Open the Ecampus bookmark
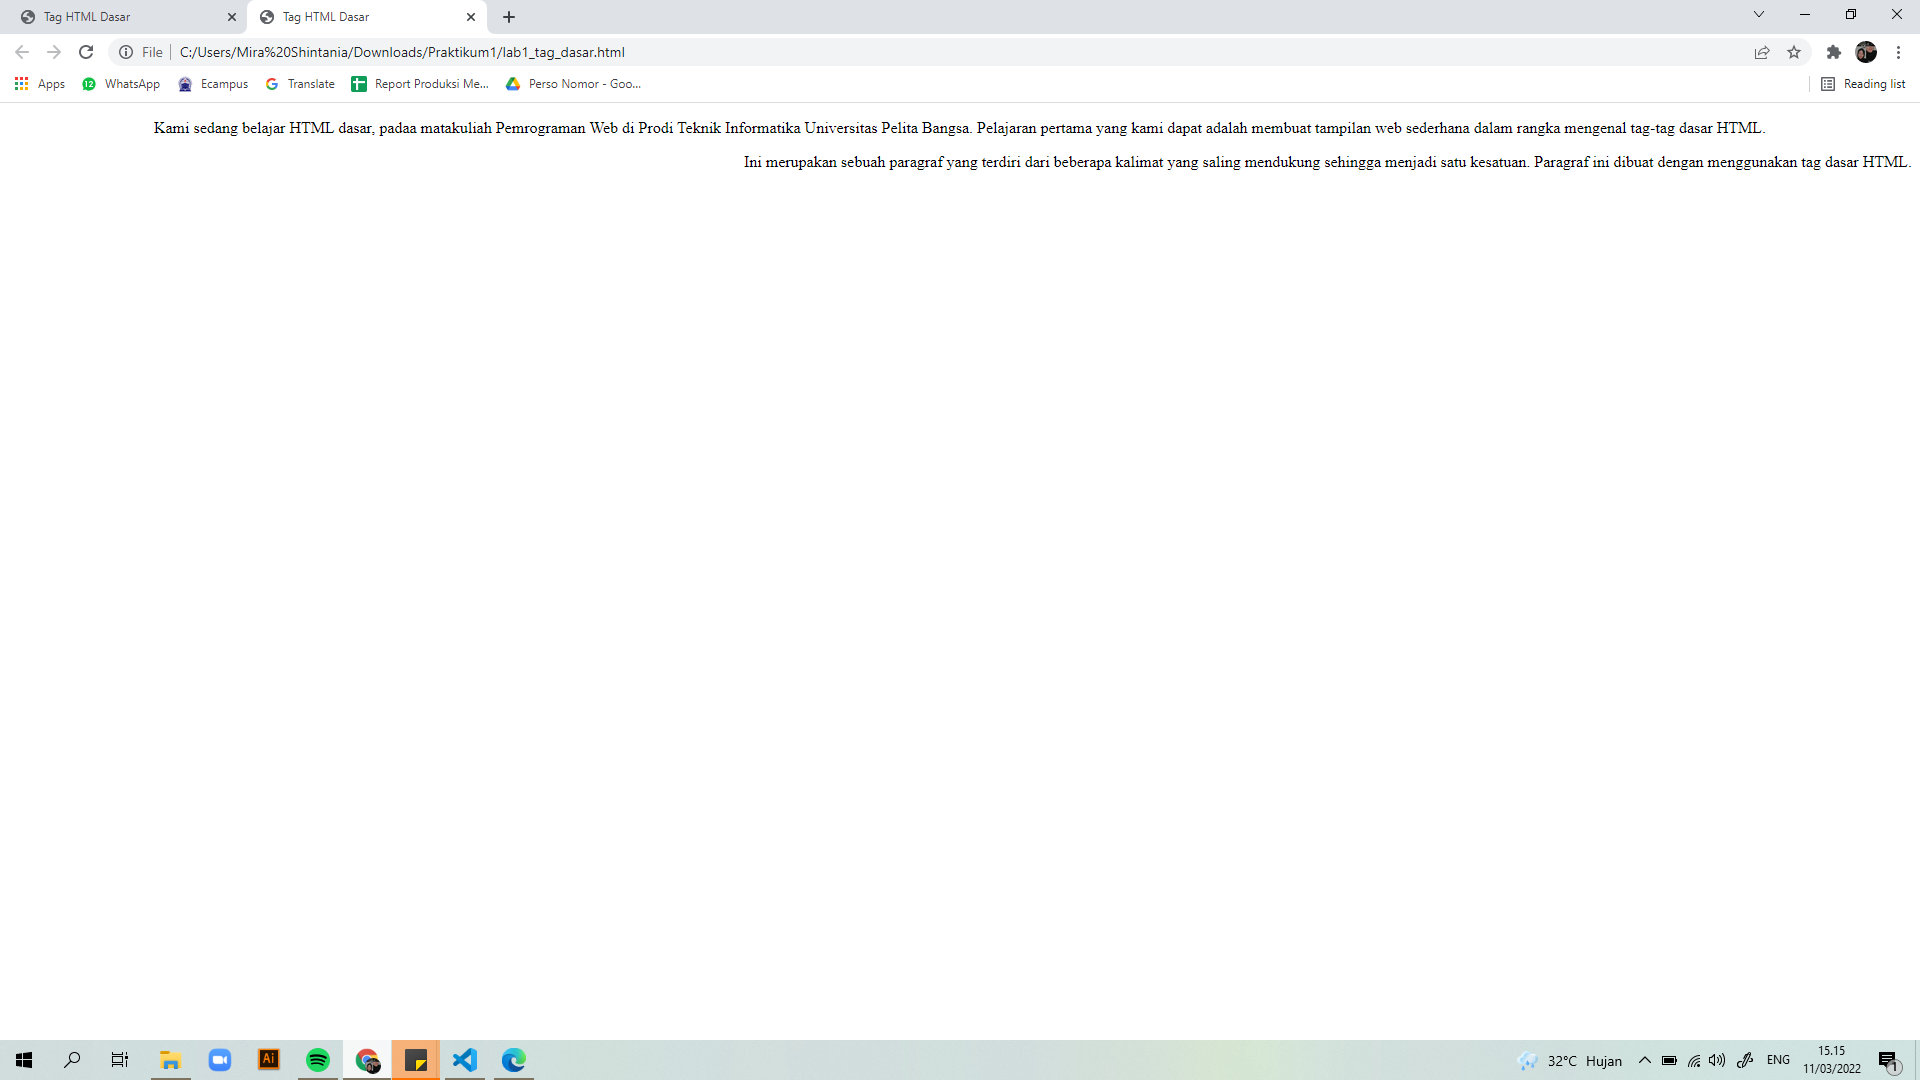Image resolution: width=1920 pixels, height=1080 pixels. pyautogui.click(x=213, y=84)
